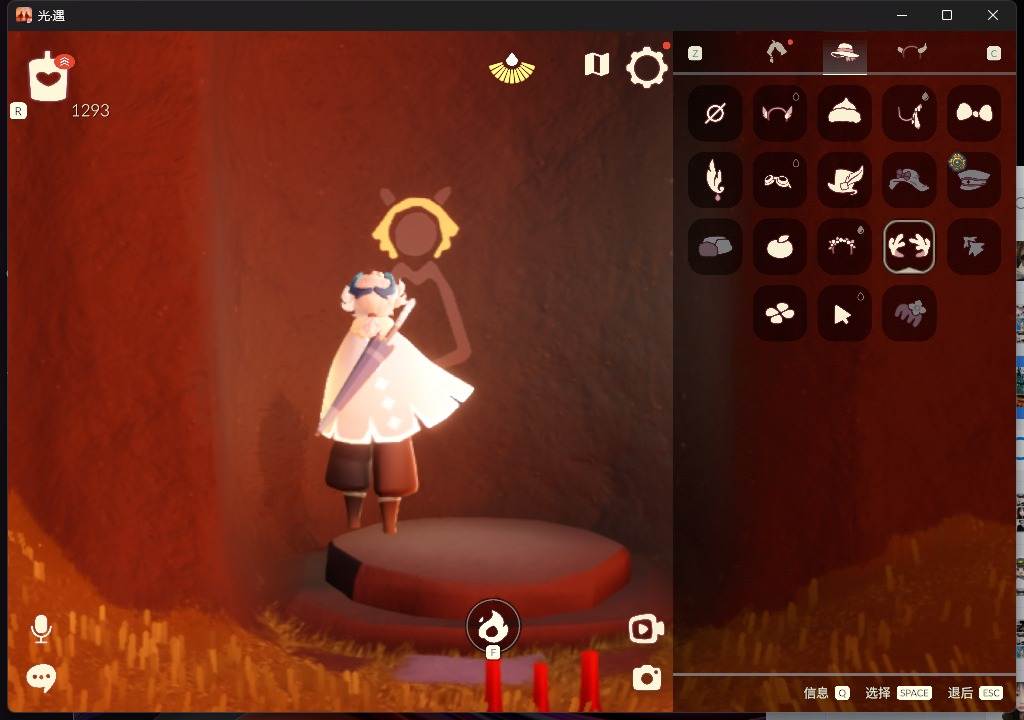Choose the grey arrow-shaped accessory
The width and height of the screenshot is (1024, 720).
point(974,246)
